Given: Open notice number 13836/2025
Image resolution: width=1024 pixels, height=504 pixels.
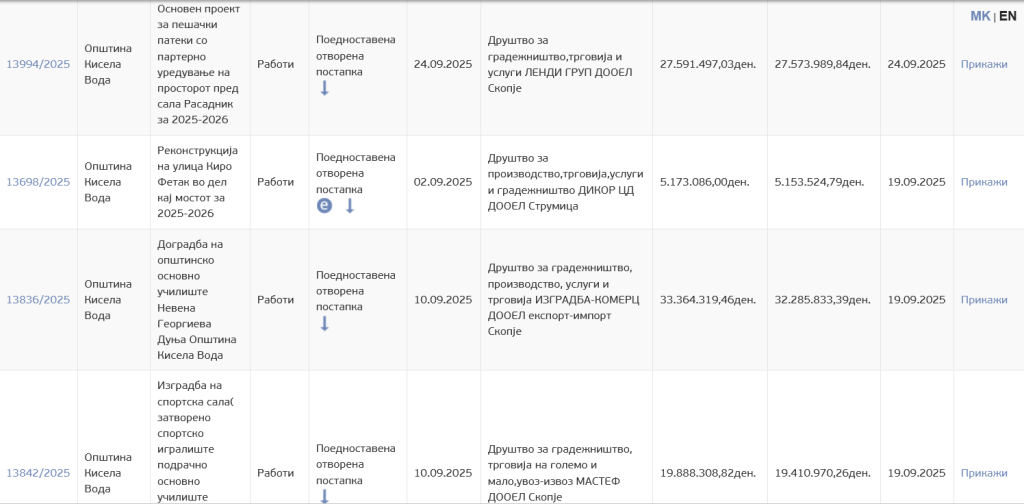Looking at the screenshot, I should [38, 300].
